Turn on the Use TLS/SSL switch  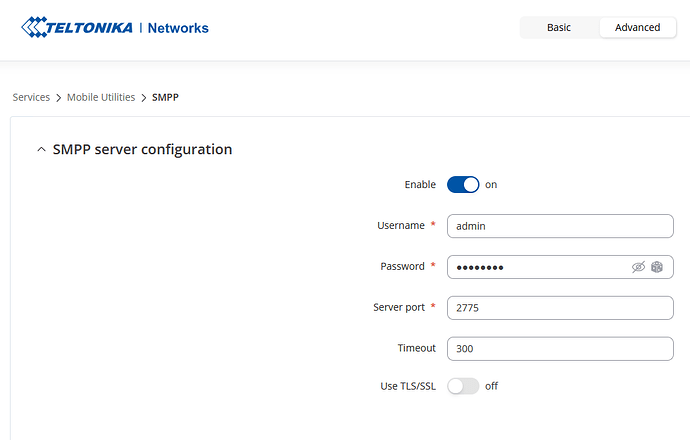click(463, 386)
